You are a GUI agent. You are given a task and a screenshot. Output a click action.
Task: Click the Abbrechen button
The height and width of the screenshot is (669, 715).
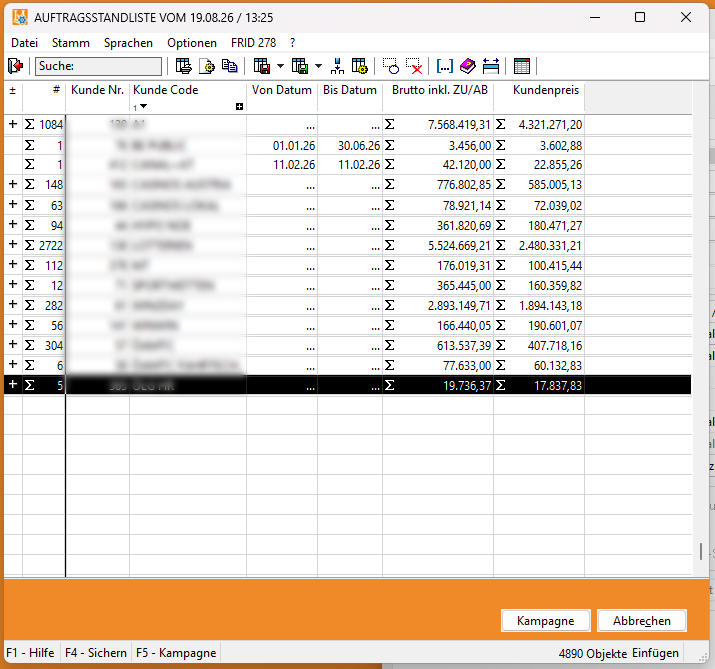pos(642,621)
